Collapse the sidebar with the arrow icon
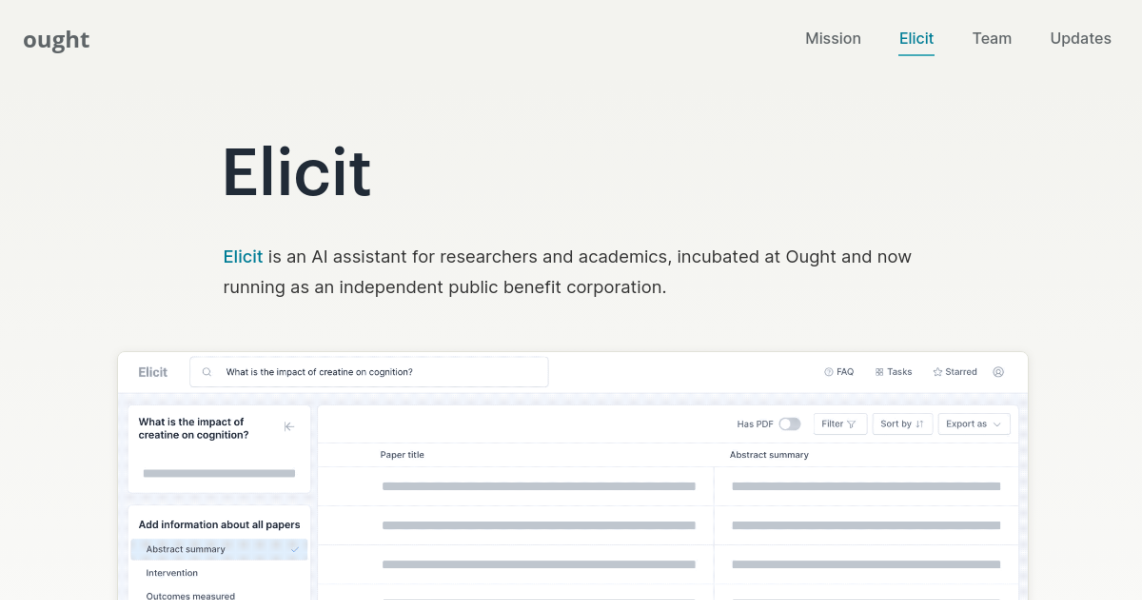 pyautogui.click(x=289, y=427)
